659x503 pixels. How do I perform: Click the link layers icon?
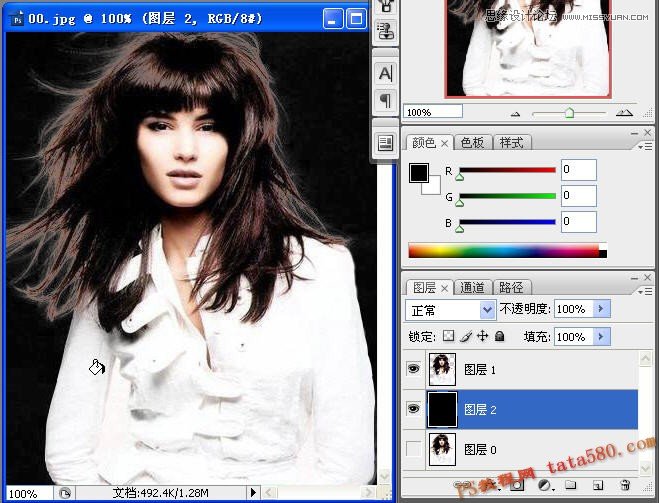click(x=461, y=485)
